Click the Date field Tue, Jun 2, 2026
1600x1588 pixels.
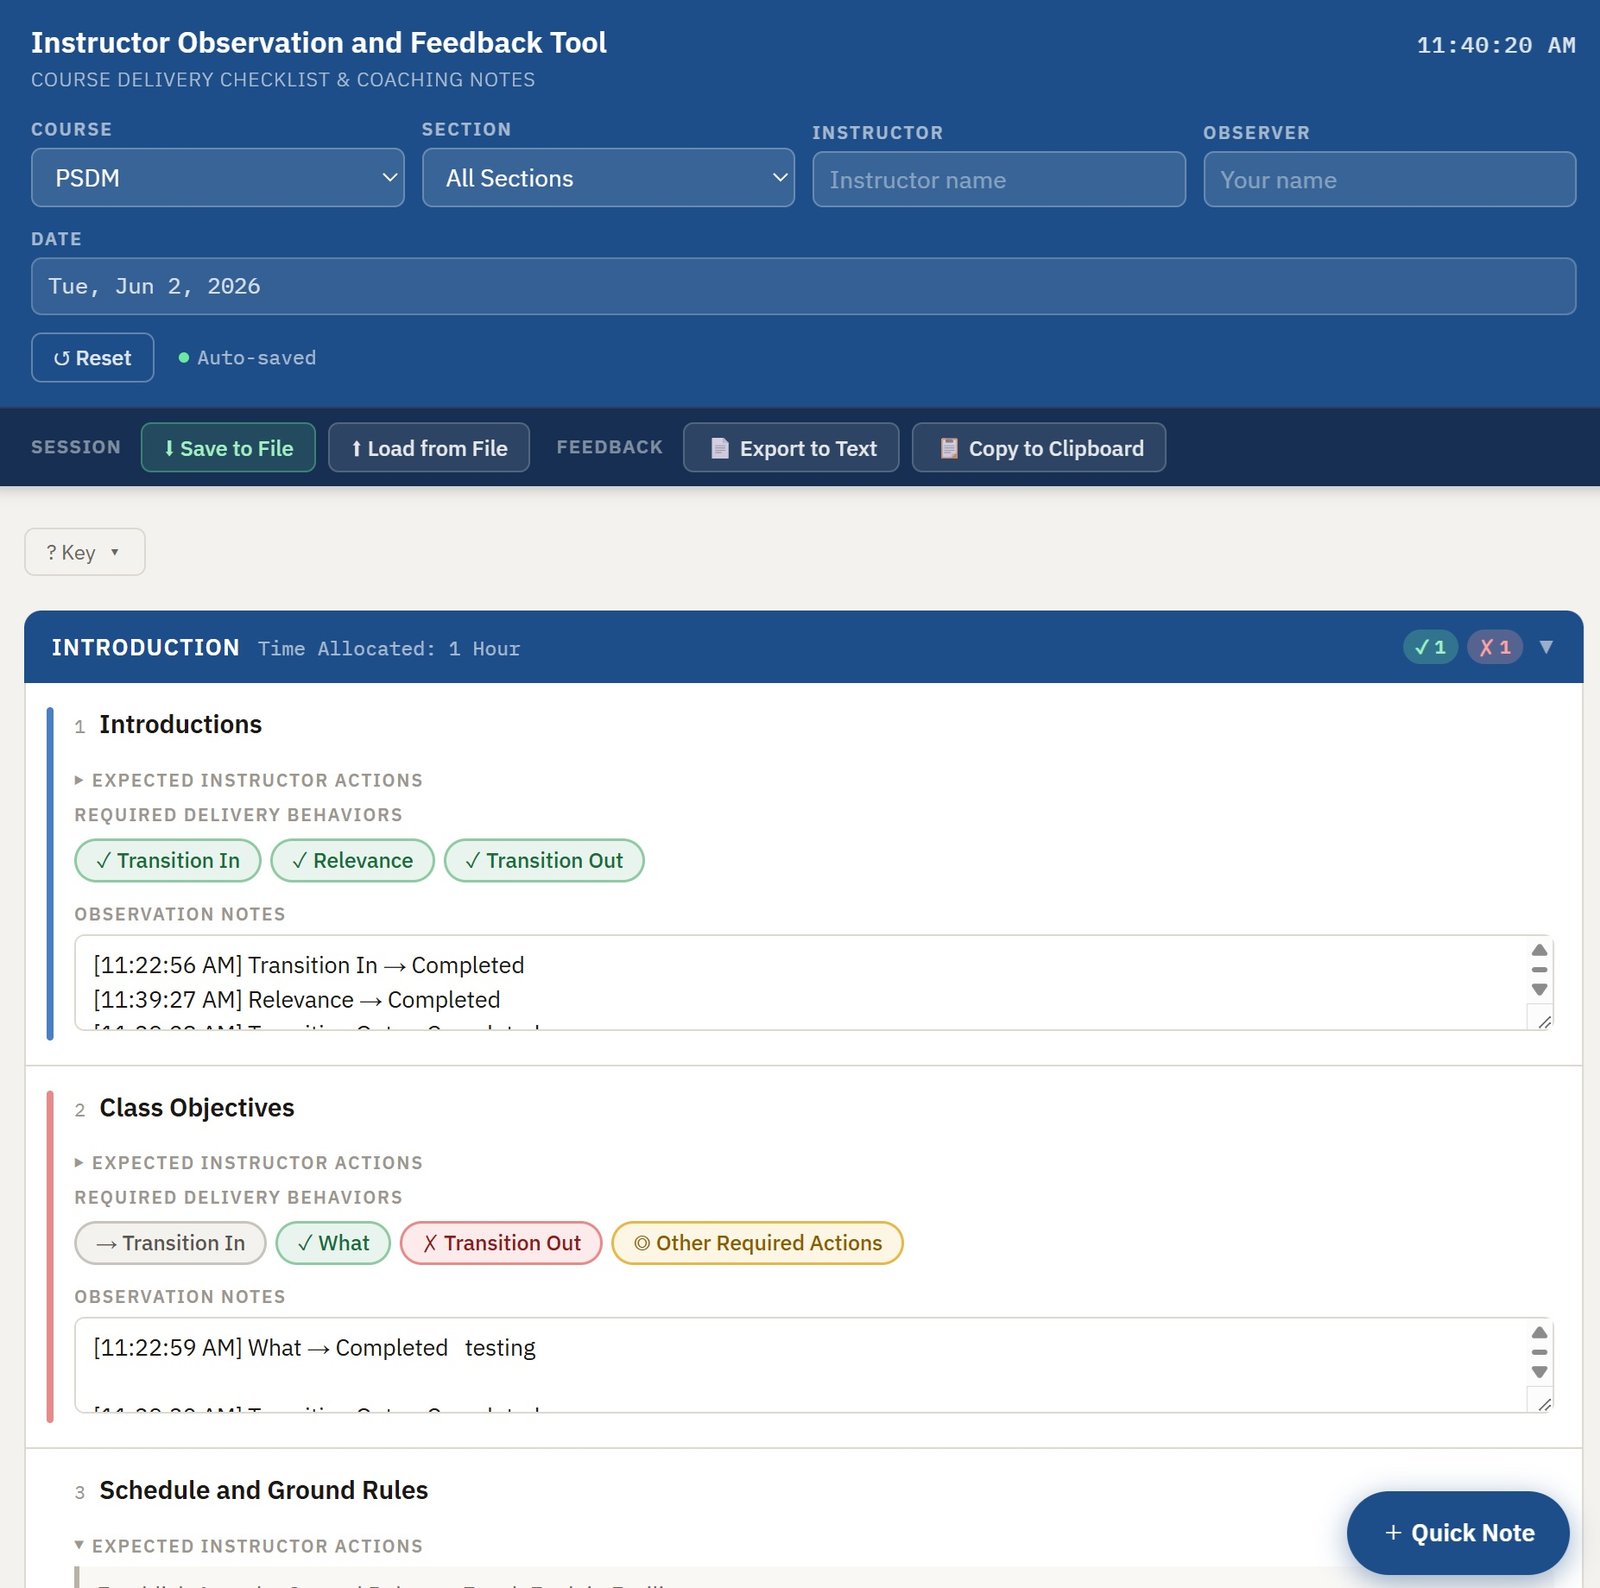pyautogui.click(x=803, y=287)
